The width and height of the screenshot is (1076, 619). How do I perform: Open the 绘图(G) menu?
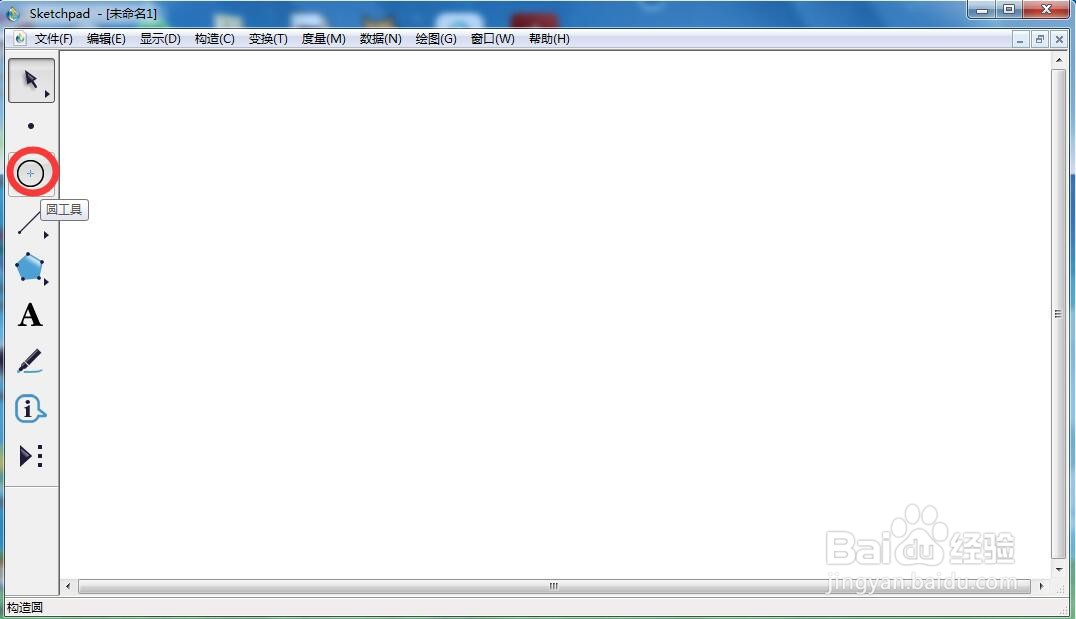coord(436,39)
